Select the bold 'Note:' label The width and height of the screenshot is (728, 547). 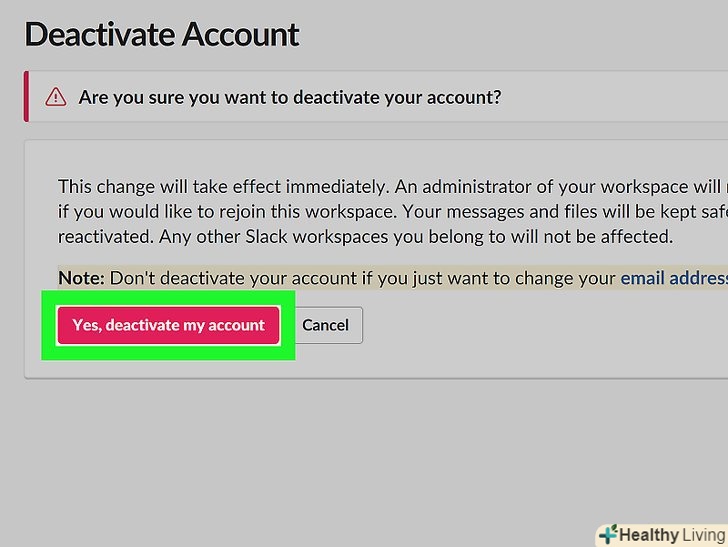81,278
